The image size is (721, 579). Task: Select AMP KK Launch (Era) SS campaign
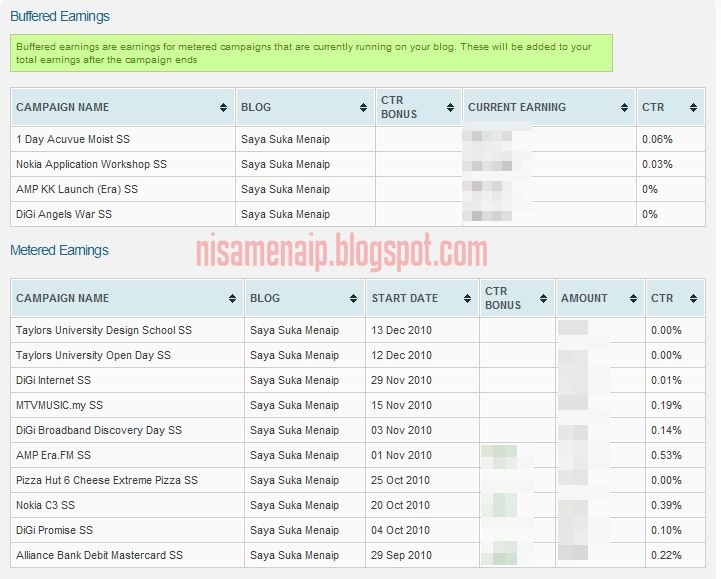pos(77,189)
